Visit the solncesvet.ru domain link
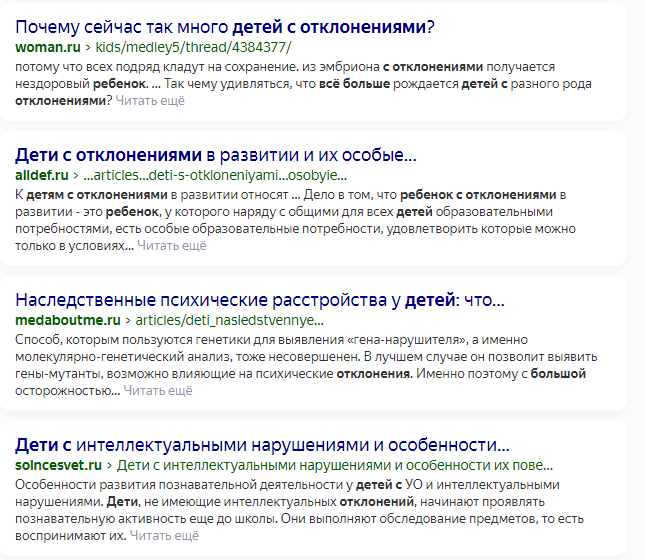646x560 pixels. [59, 465]
